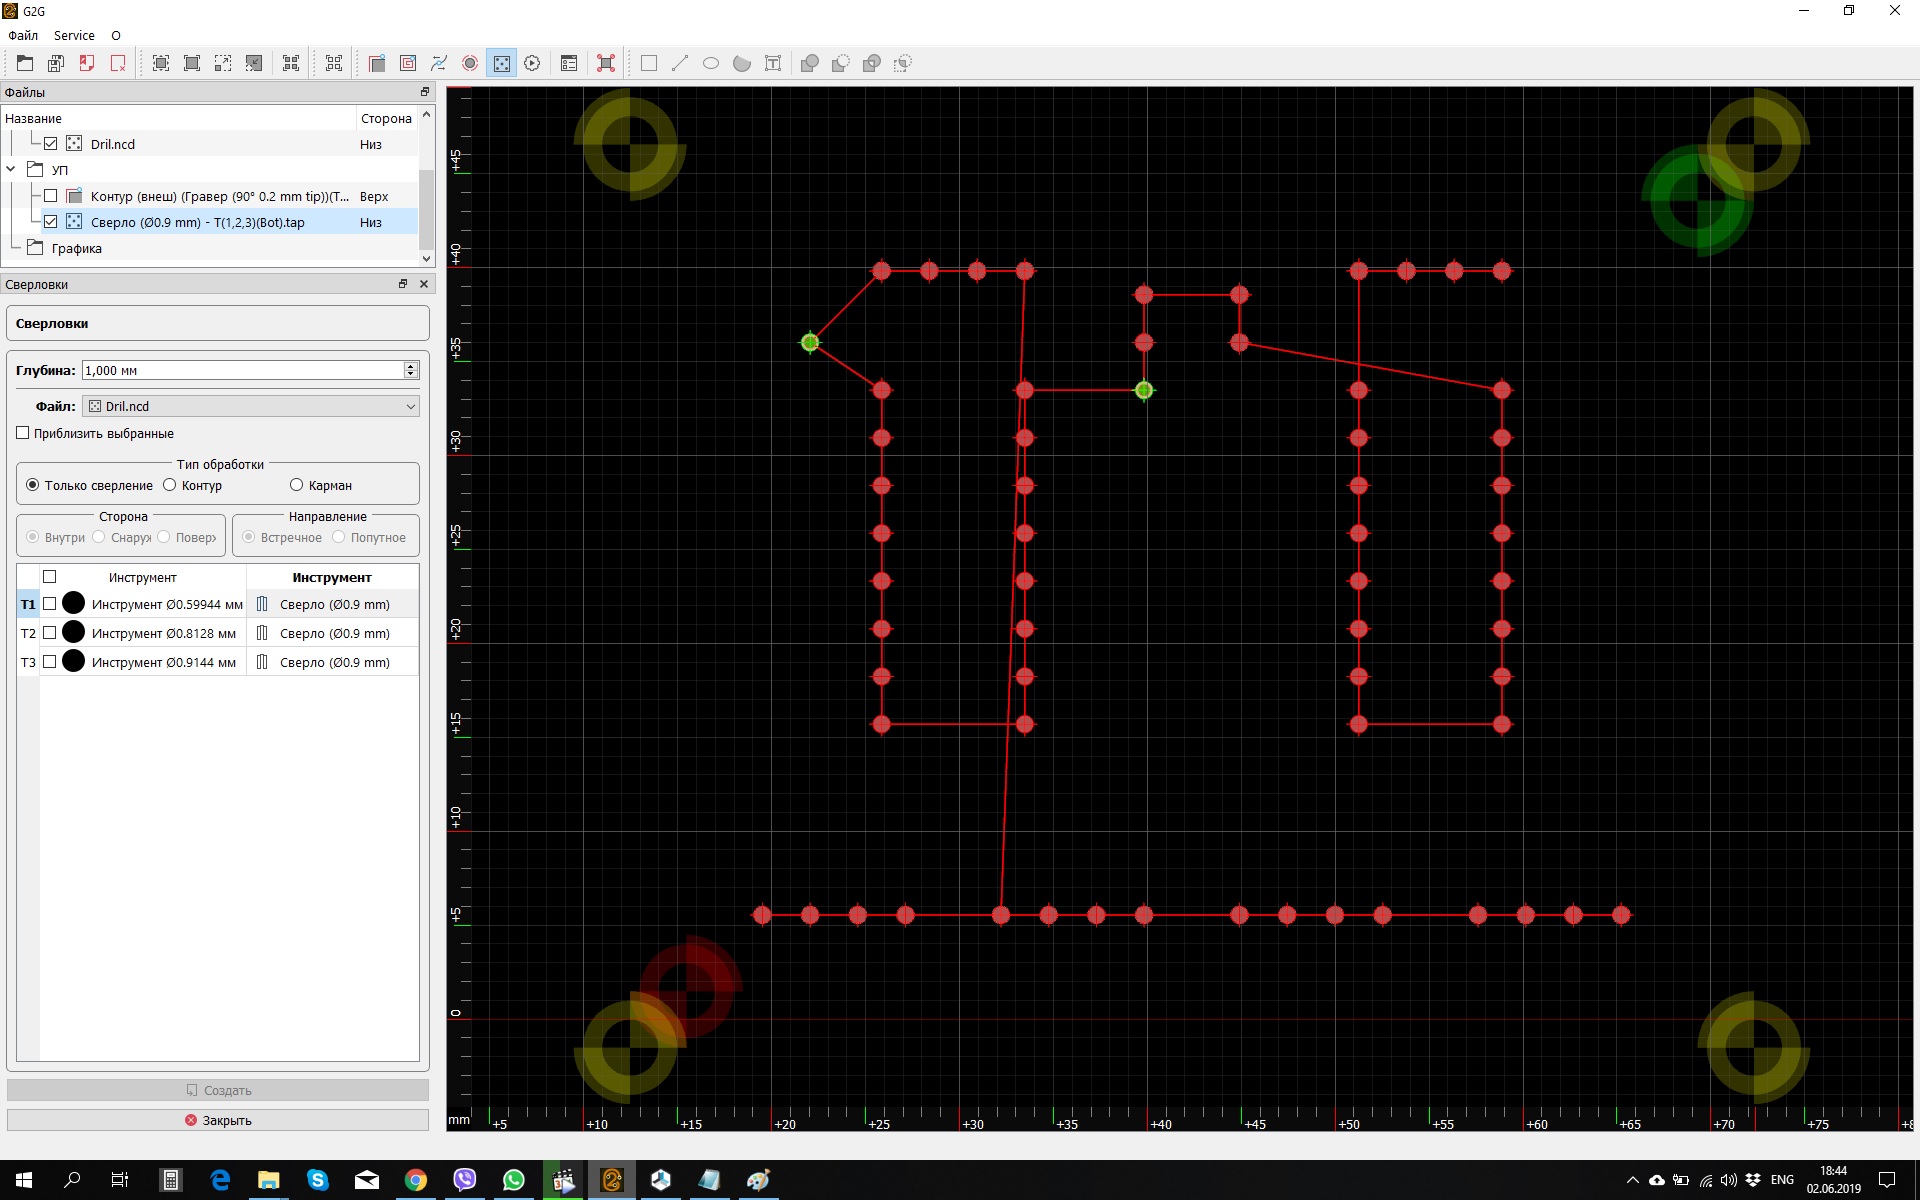Open Chrome from the taskbar
This screenshot has width=1920, height=1200.
[416, 1180]
